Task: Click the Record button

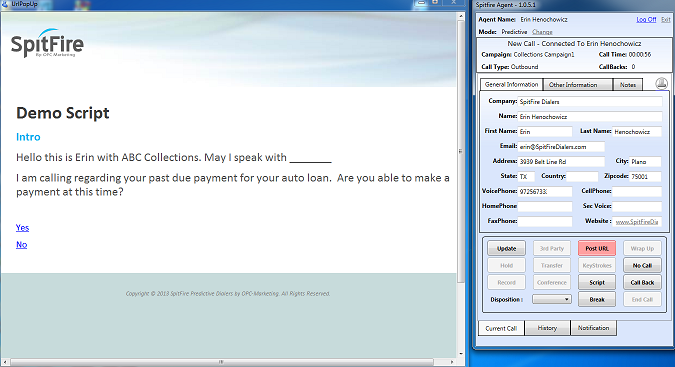Action: coord(506,282)
